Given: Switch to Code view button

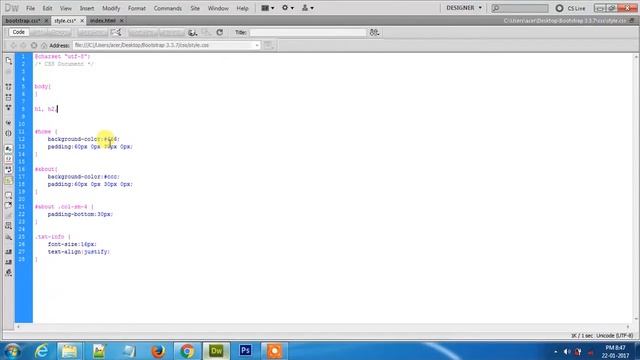Looking at the screenshot, I should (18, 32).
